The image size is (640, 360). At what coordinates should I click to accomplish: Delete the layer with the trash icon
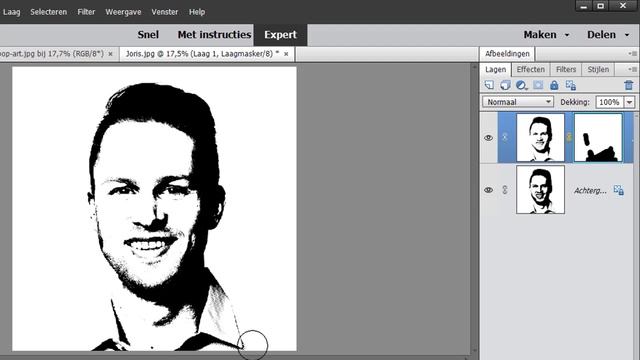(x=629, y=85)
